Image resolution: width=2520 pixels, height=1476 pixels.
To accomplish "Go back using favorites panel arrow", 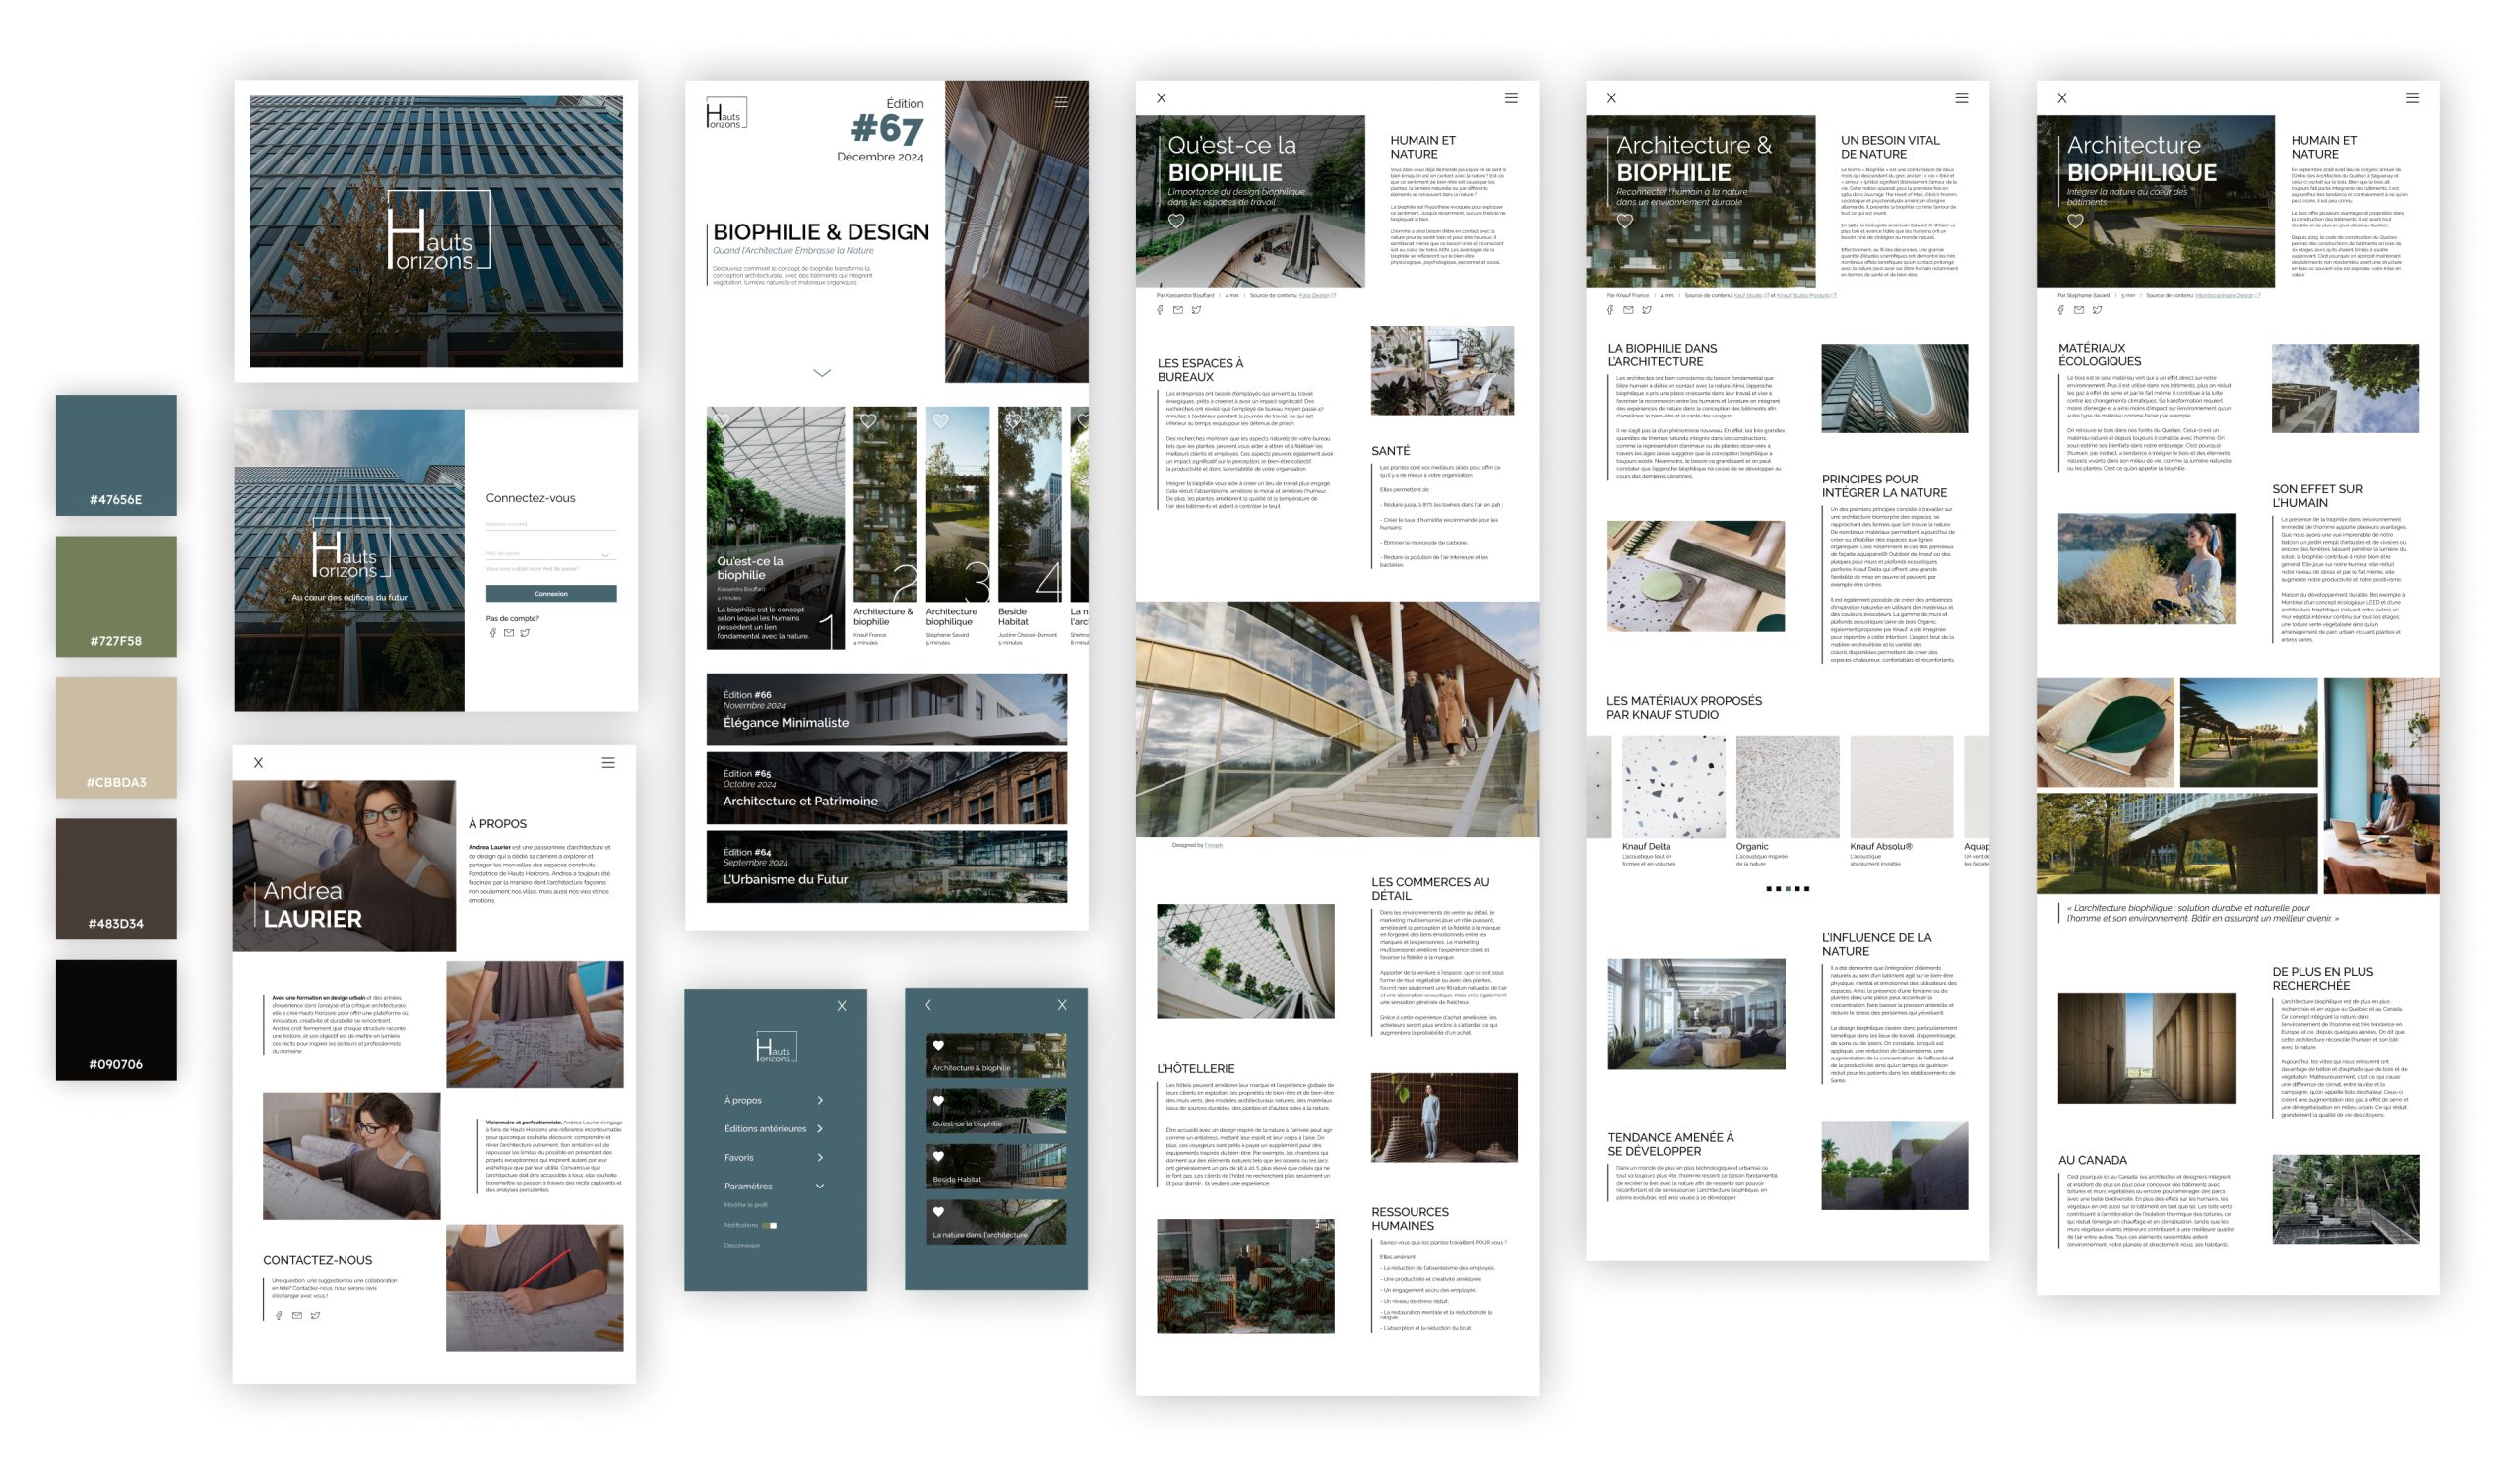I will point(928,1006).
